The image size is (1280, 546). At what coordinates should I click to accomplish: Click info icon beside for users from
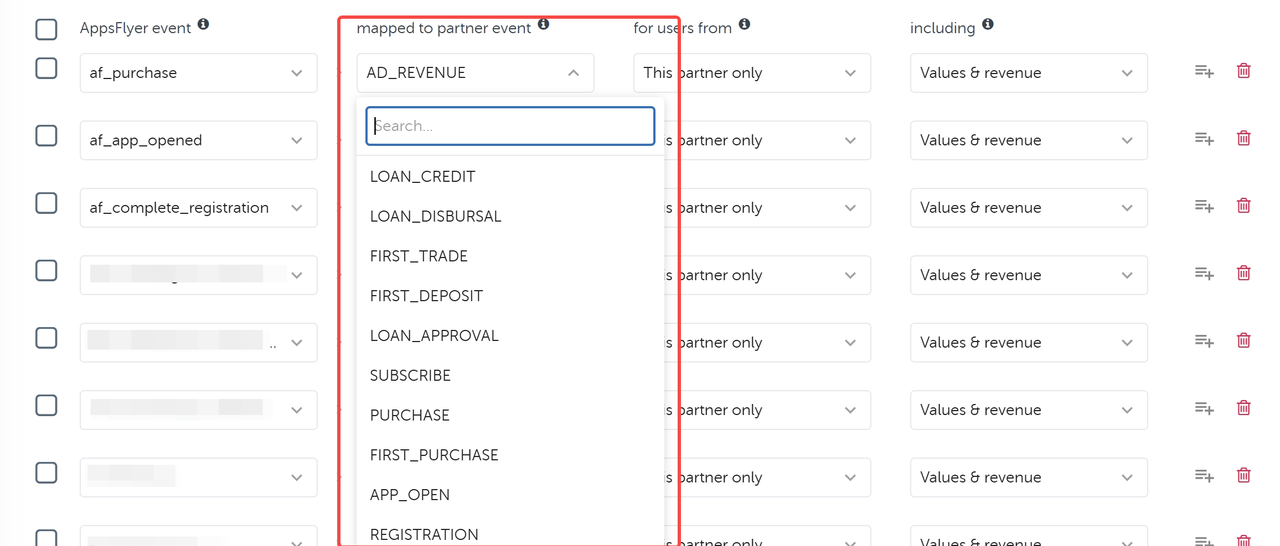(x=744, y=24)
